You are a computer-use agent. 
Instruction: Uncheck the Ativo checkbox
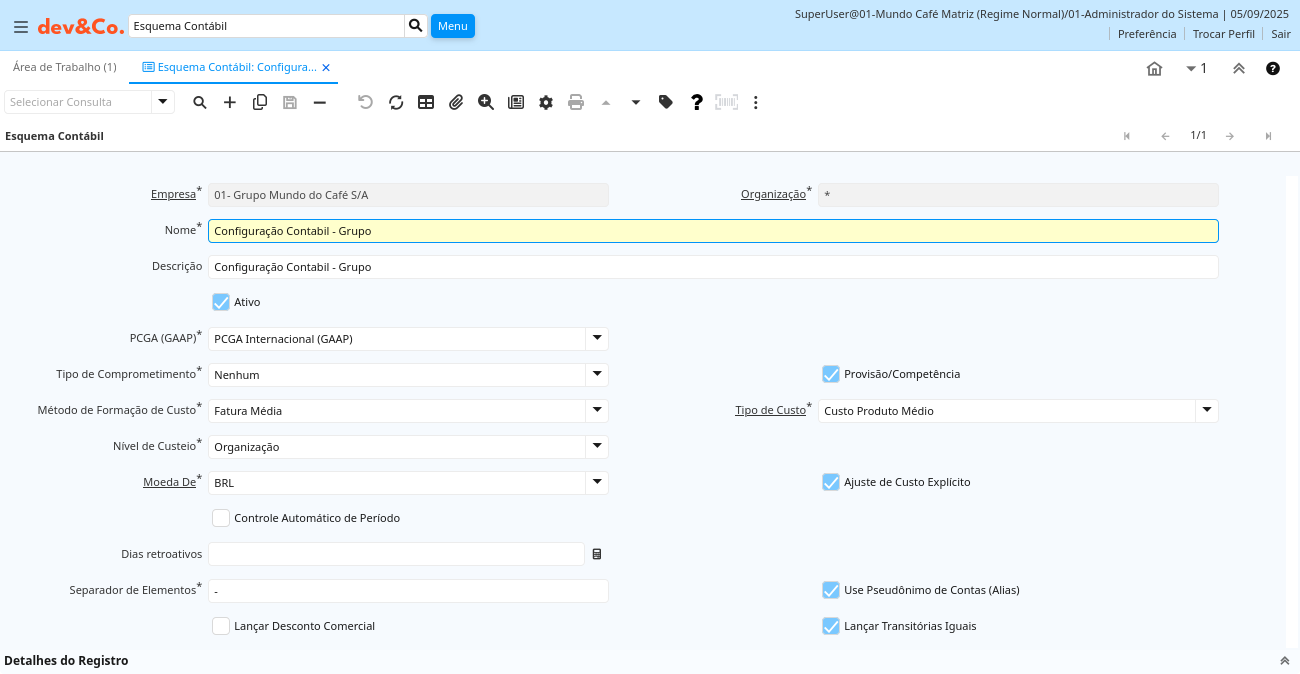pos(221,302)
